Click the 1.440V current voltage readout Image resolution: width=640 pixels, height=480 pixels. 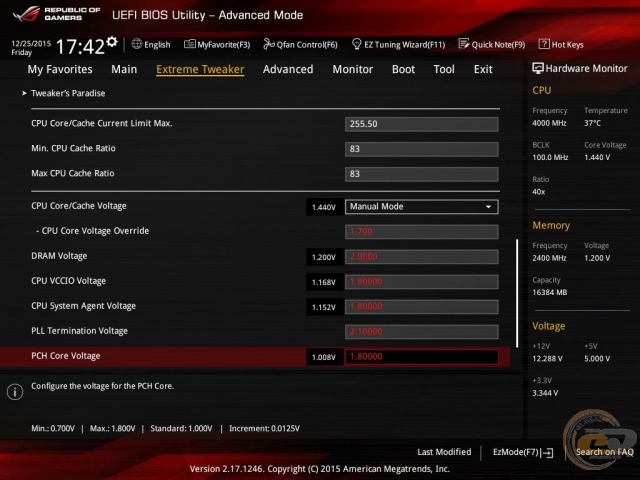[x=324, y=207]
